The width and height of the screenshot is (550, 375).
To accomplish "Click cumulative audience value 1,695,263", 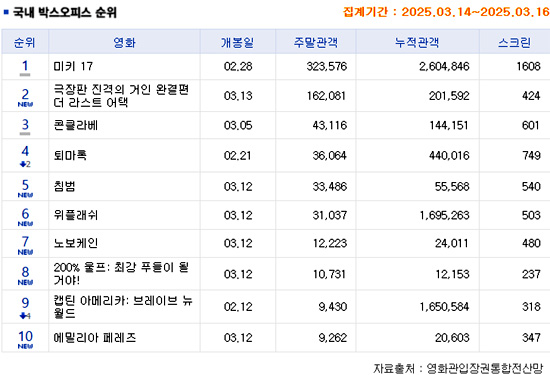I will tap(444, 215).
